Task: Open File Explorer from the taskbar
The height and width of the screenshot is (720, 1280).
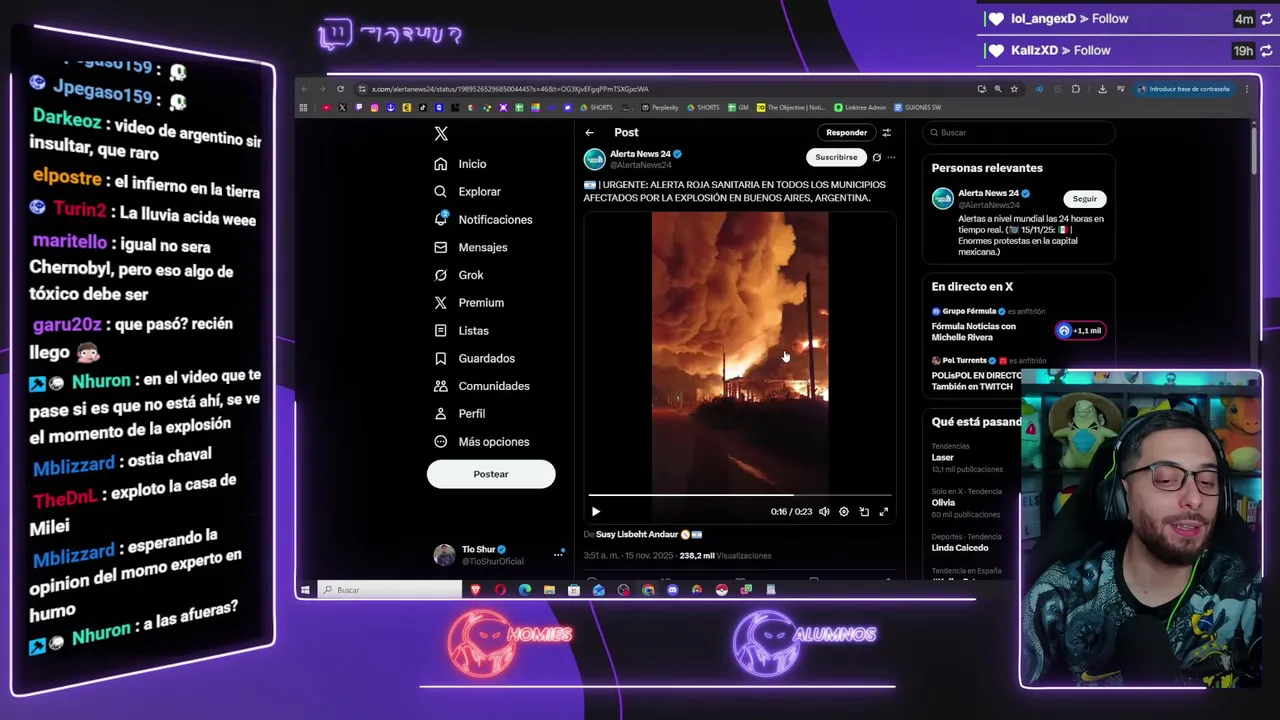Action: [549, 590]
